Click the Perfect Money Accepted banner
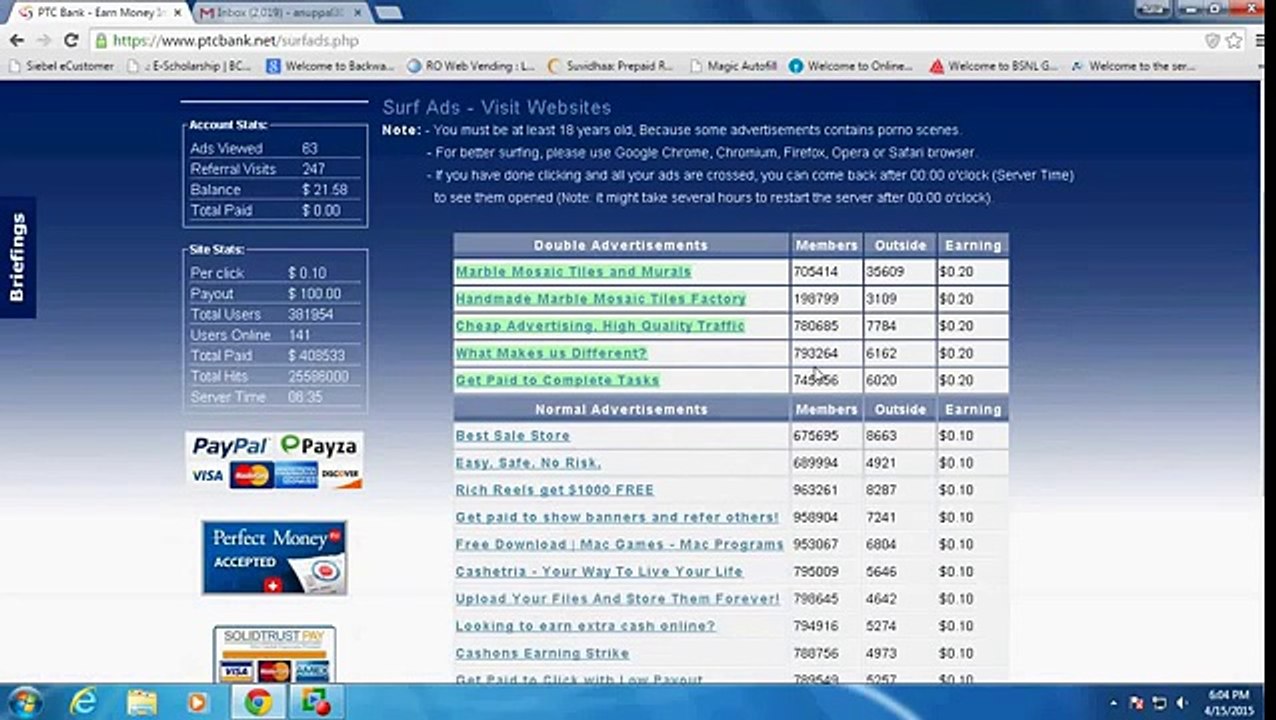The height and width of the screenshot is (720, 1276). coord(274,558)
